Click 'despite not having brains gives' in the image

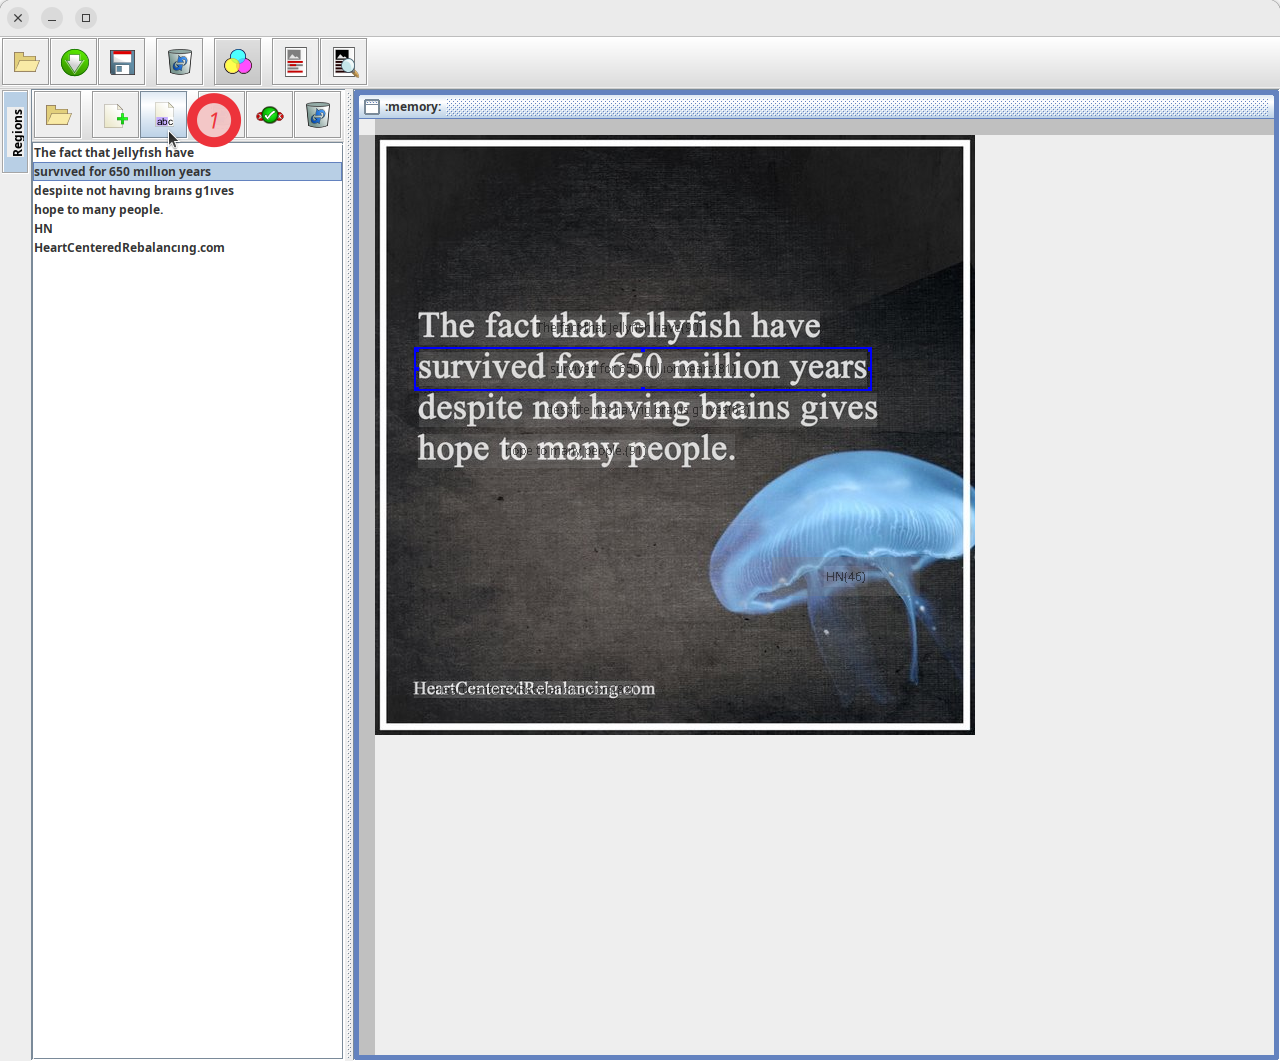pyautogui.click(x=647, y=408)
